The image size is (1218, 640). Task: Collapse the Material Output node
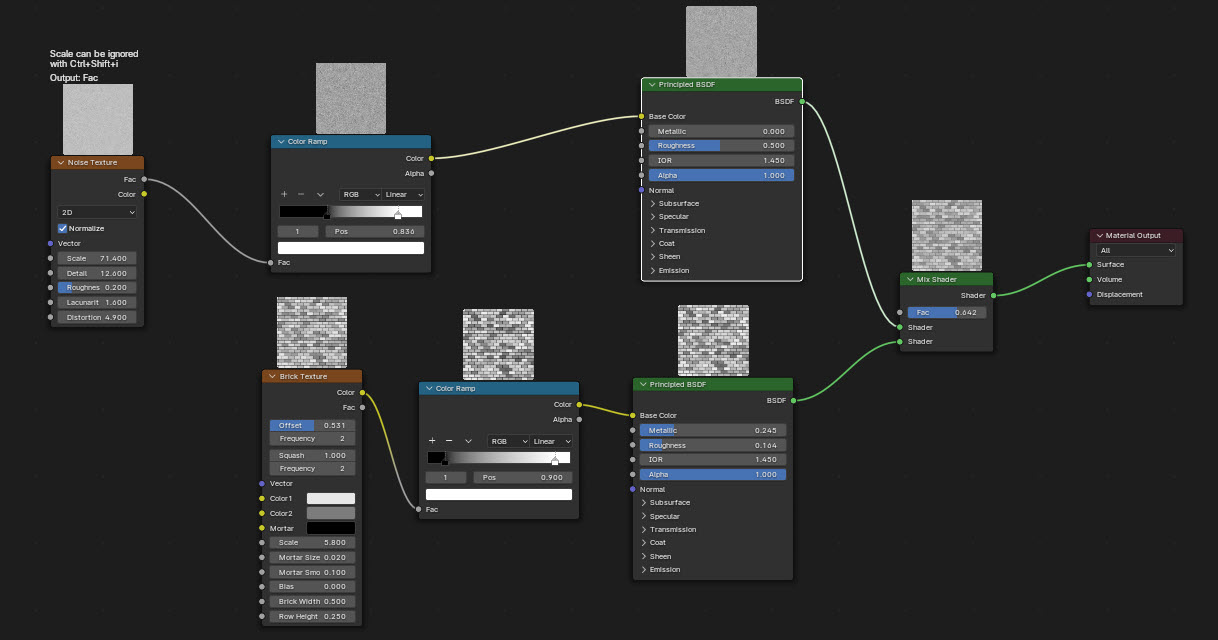click(x=1099, y=235)
